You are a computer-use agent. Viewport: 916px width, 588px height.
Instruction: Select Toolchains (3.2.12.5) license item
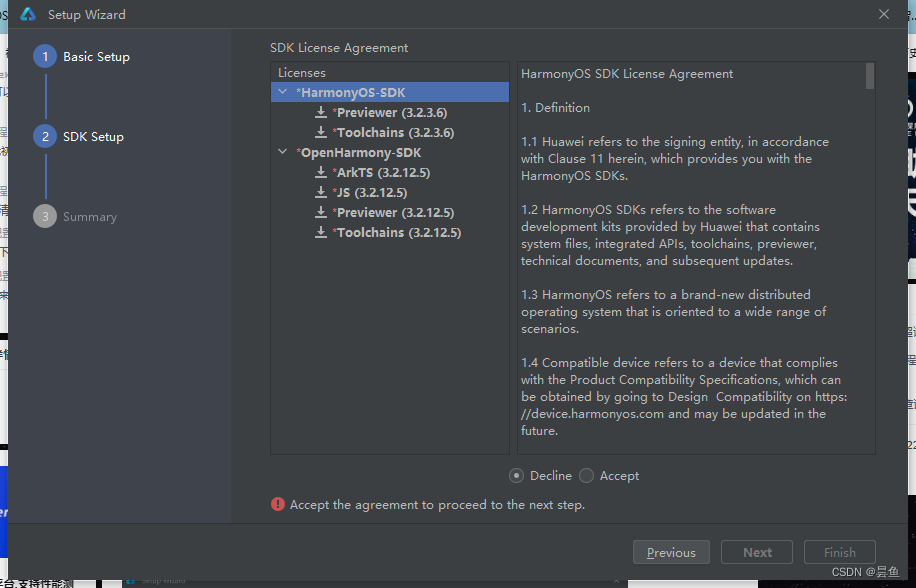coord(397,232)
